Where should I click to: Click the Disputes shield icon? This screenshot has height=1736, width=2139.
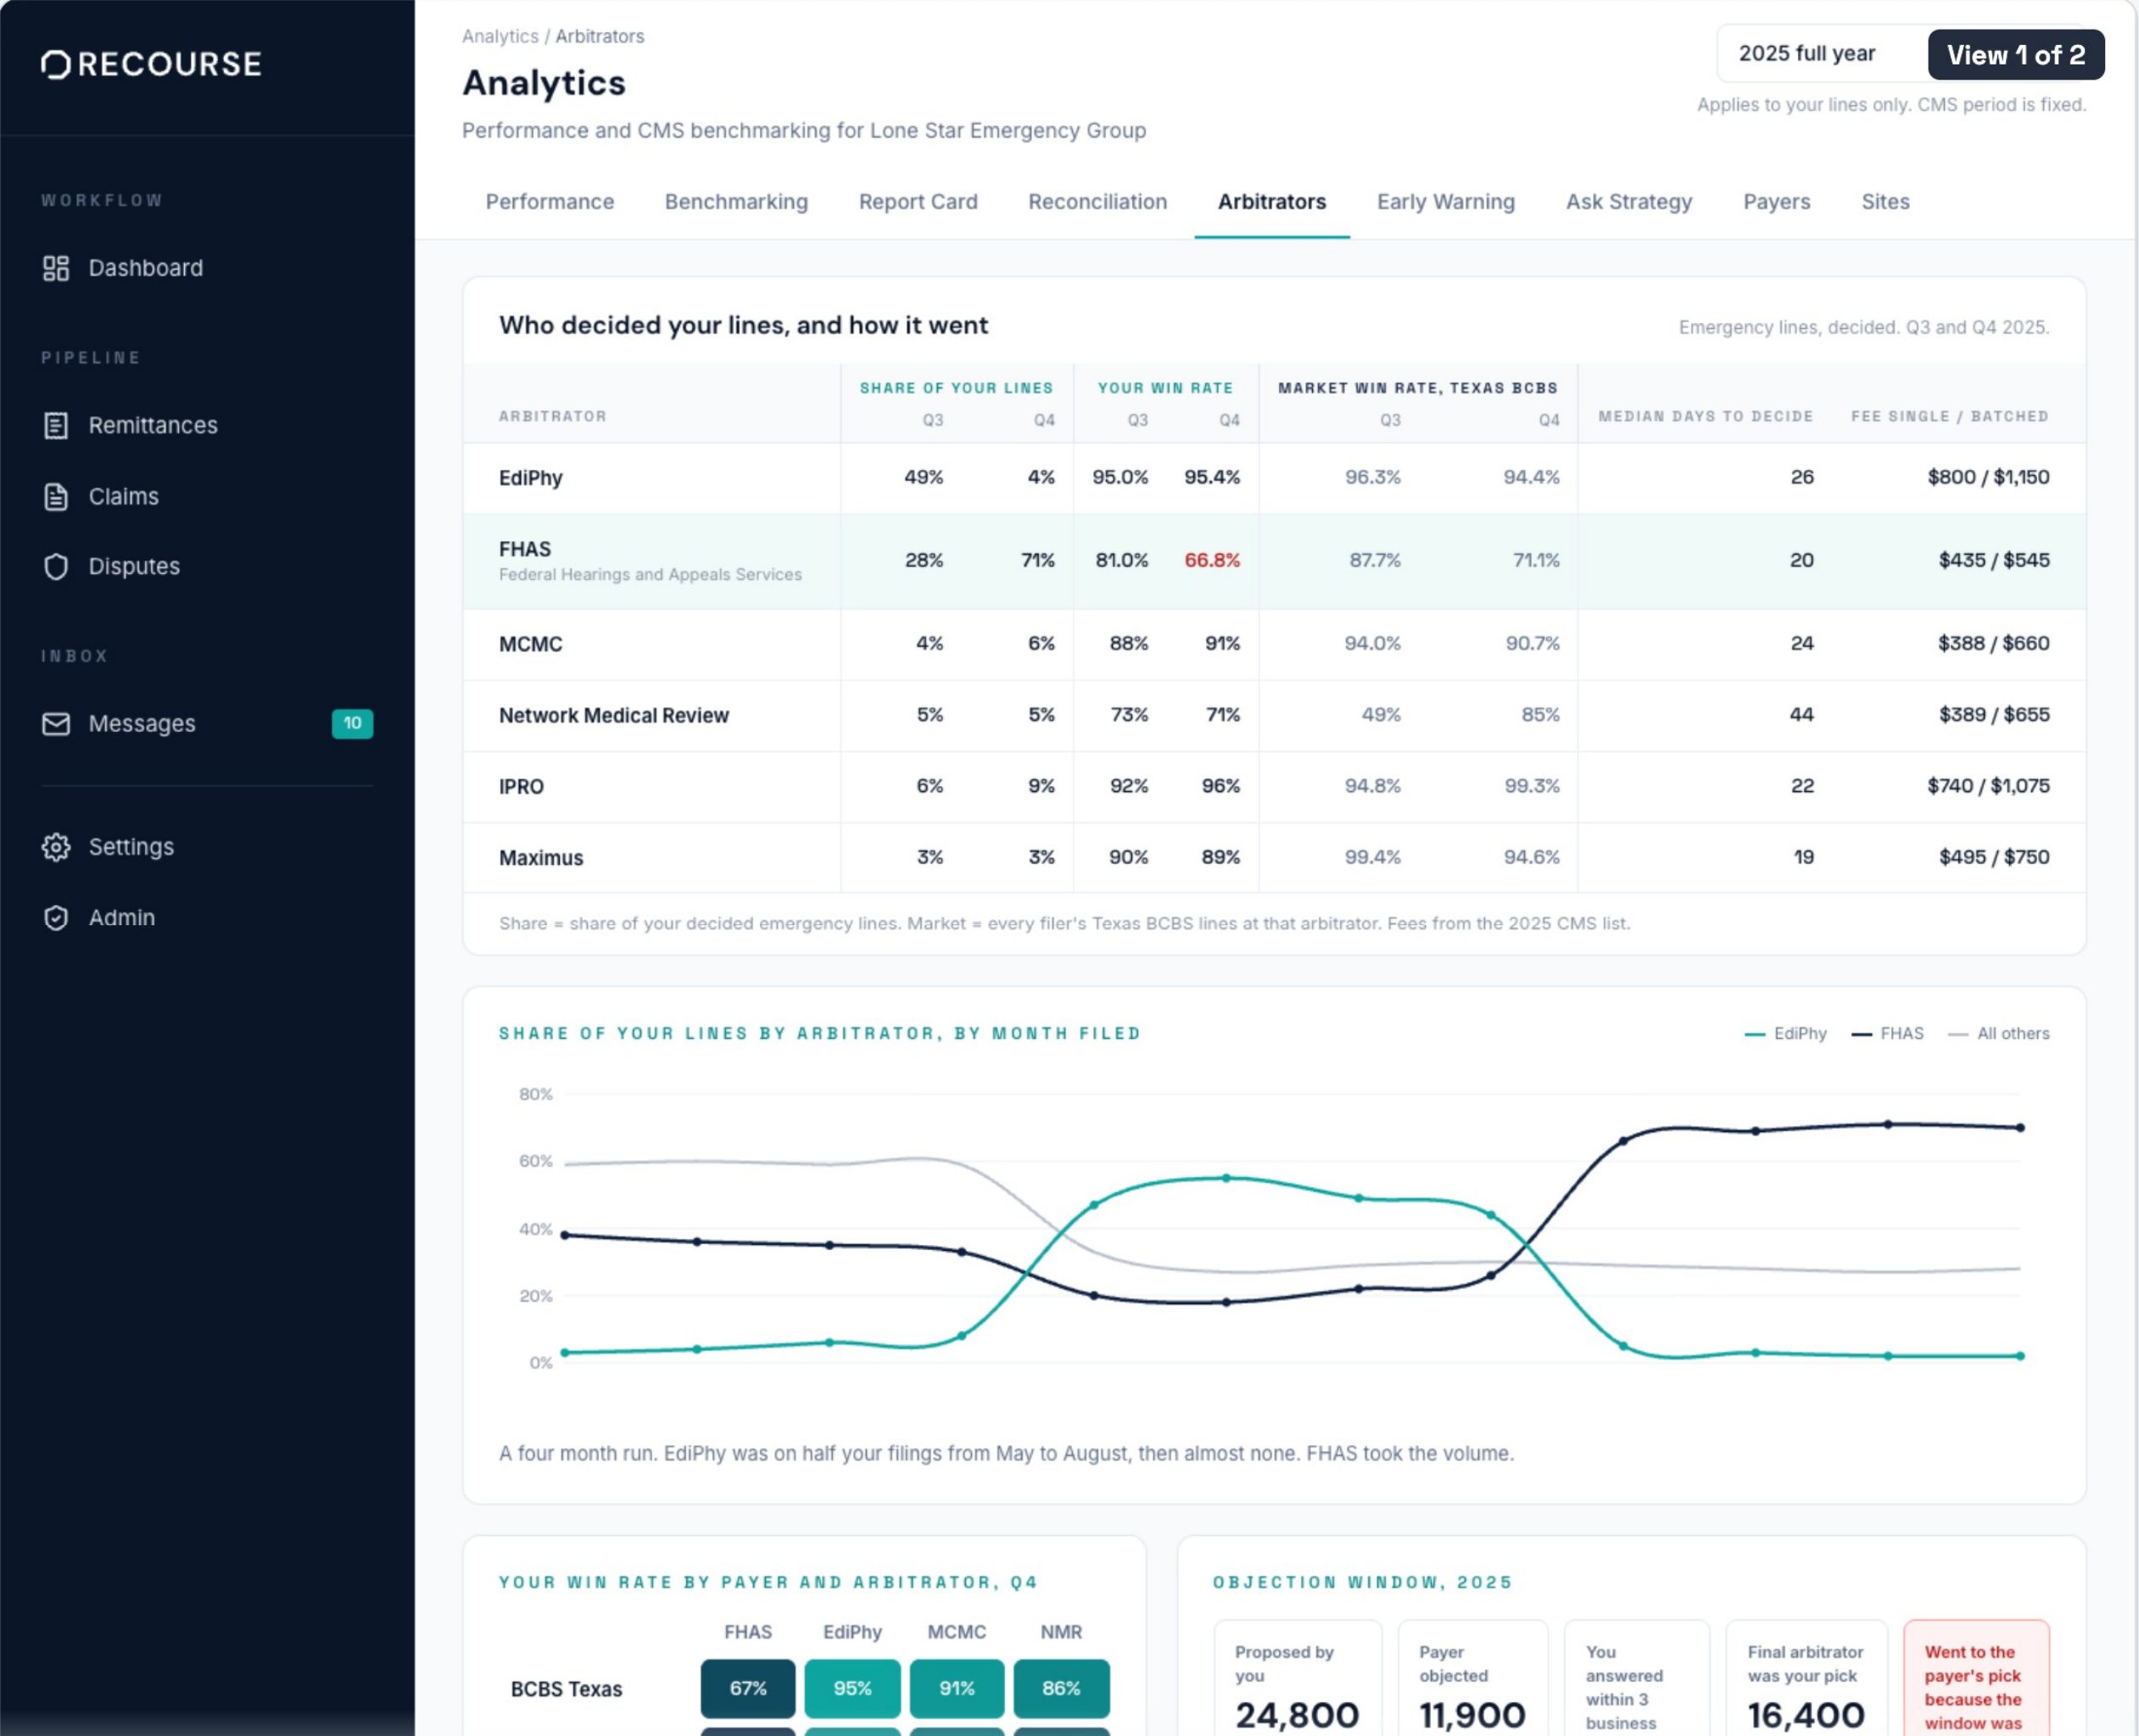(x=56, y=566)
